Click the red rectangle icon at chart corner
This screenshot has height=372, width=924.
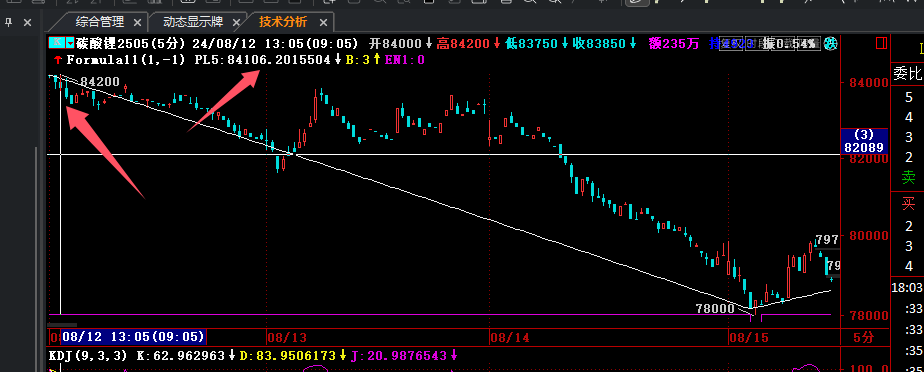(882, 43)
